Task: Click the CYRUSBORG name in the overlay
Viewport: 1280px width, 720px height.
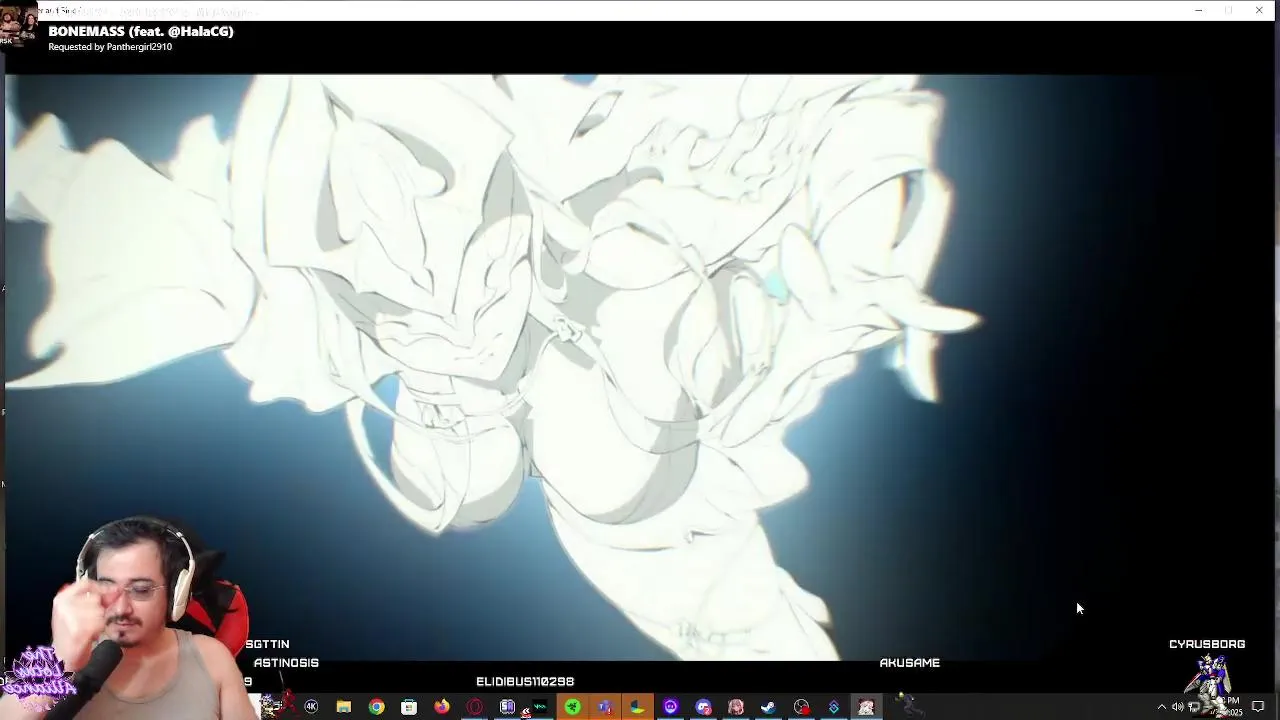Action: 1207,644
